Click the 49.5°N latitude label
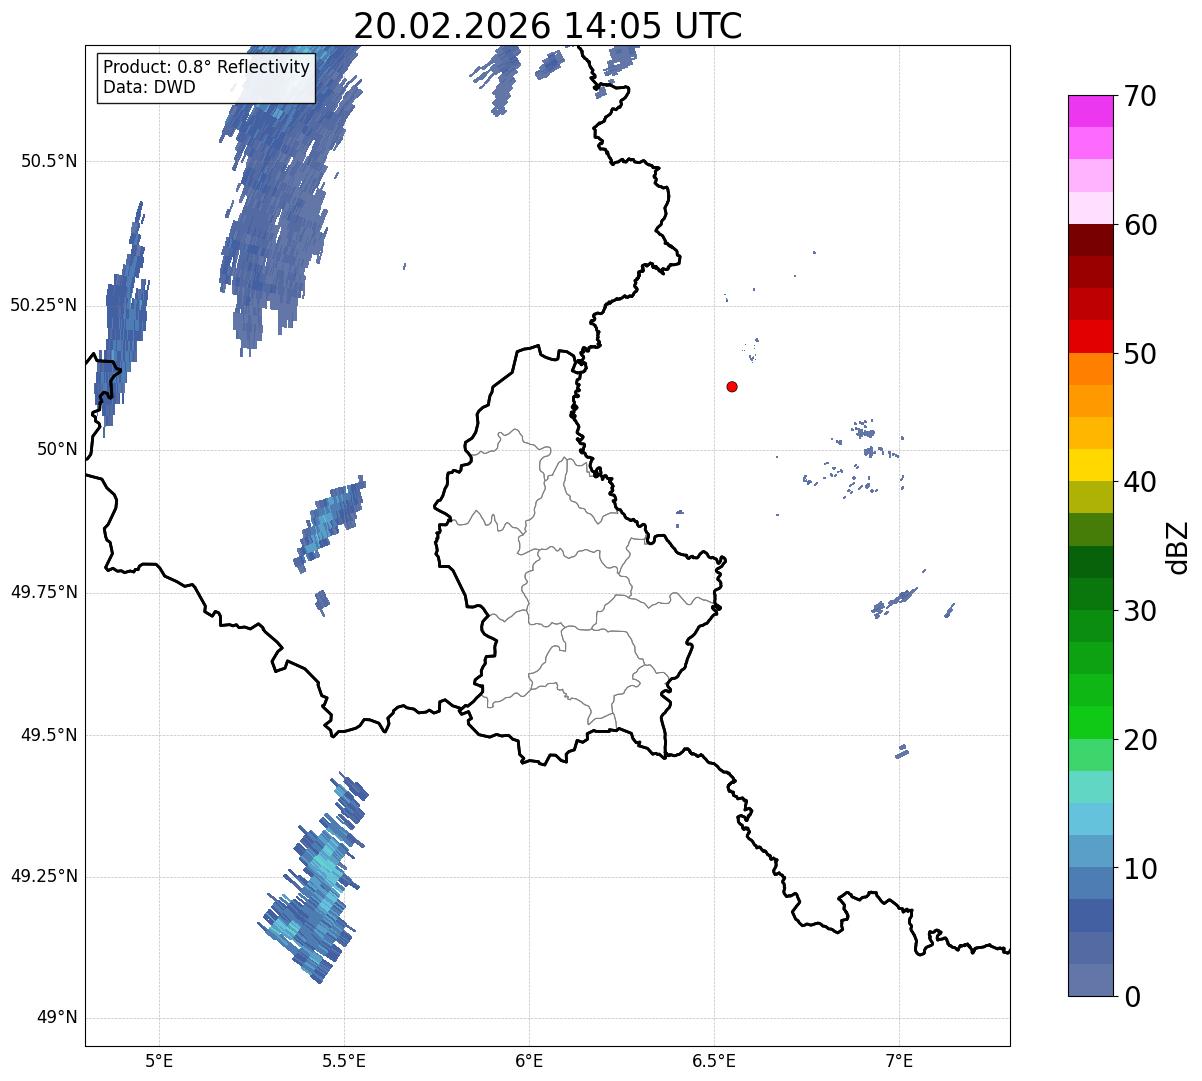Image resolution: width=1202 pixels, height=1081 pixels. (x=49, y=735)
